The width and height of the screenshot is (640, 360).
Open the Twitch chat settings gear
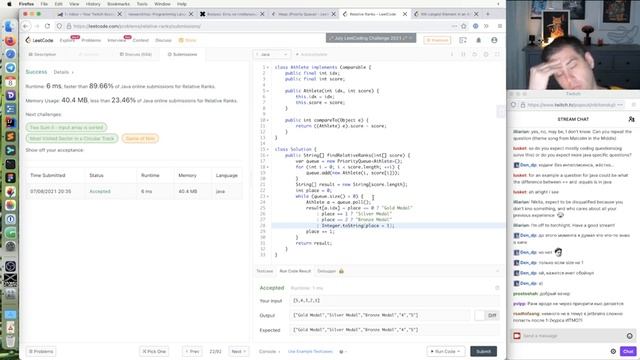(613, 351)
